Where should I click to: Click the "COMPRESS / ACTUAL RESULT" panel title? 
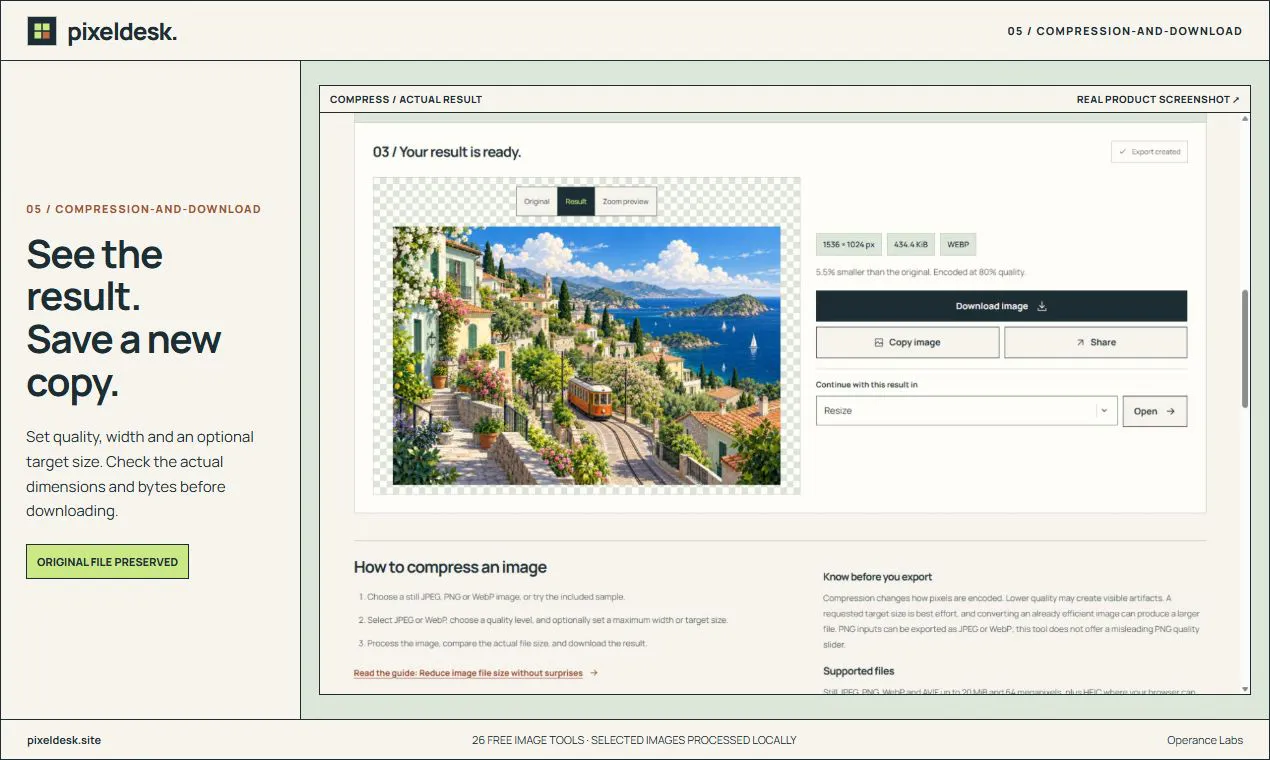click(x=406, y=99)
